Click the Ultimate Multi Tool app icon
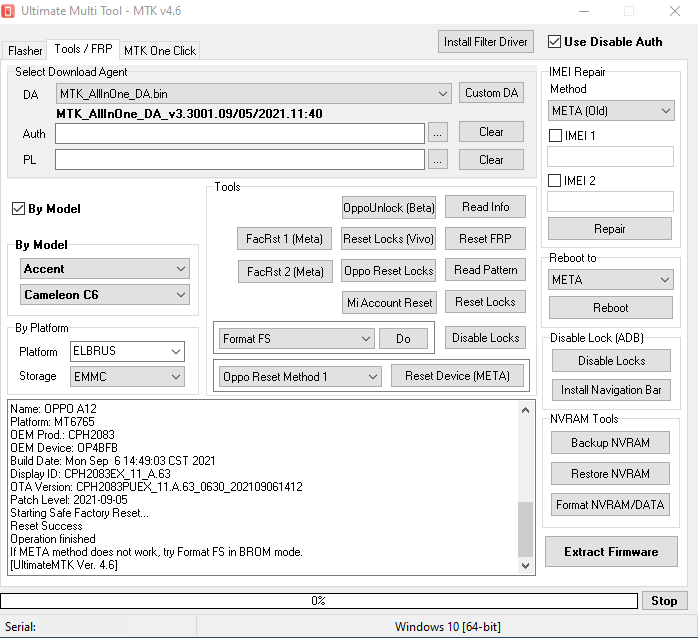The image size is (698, 638). (x=8, y=11)
